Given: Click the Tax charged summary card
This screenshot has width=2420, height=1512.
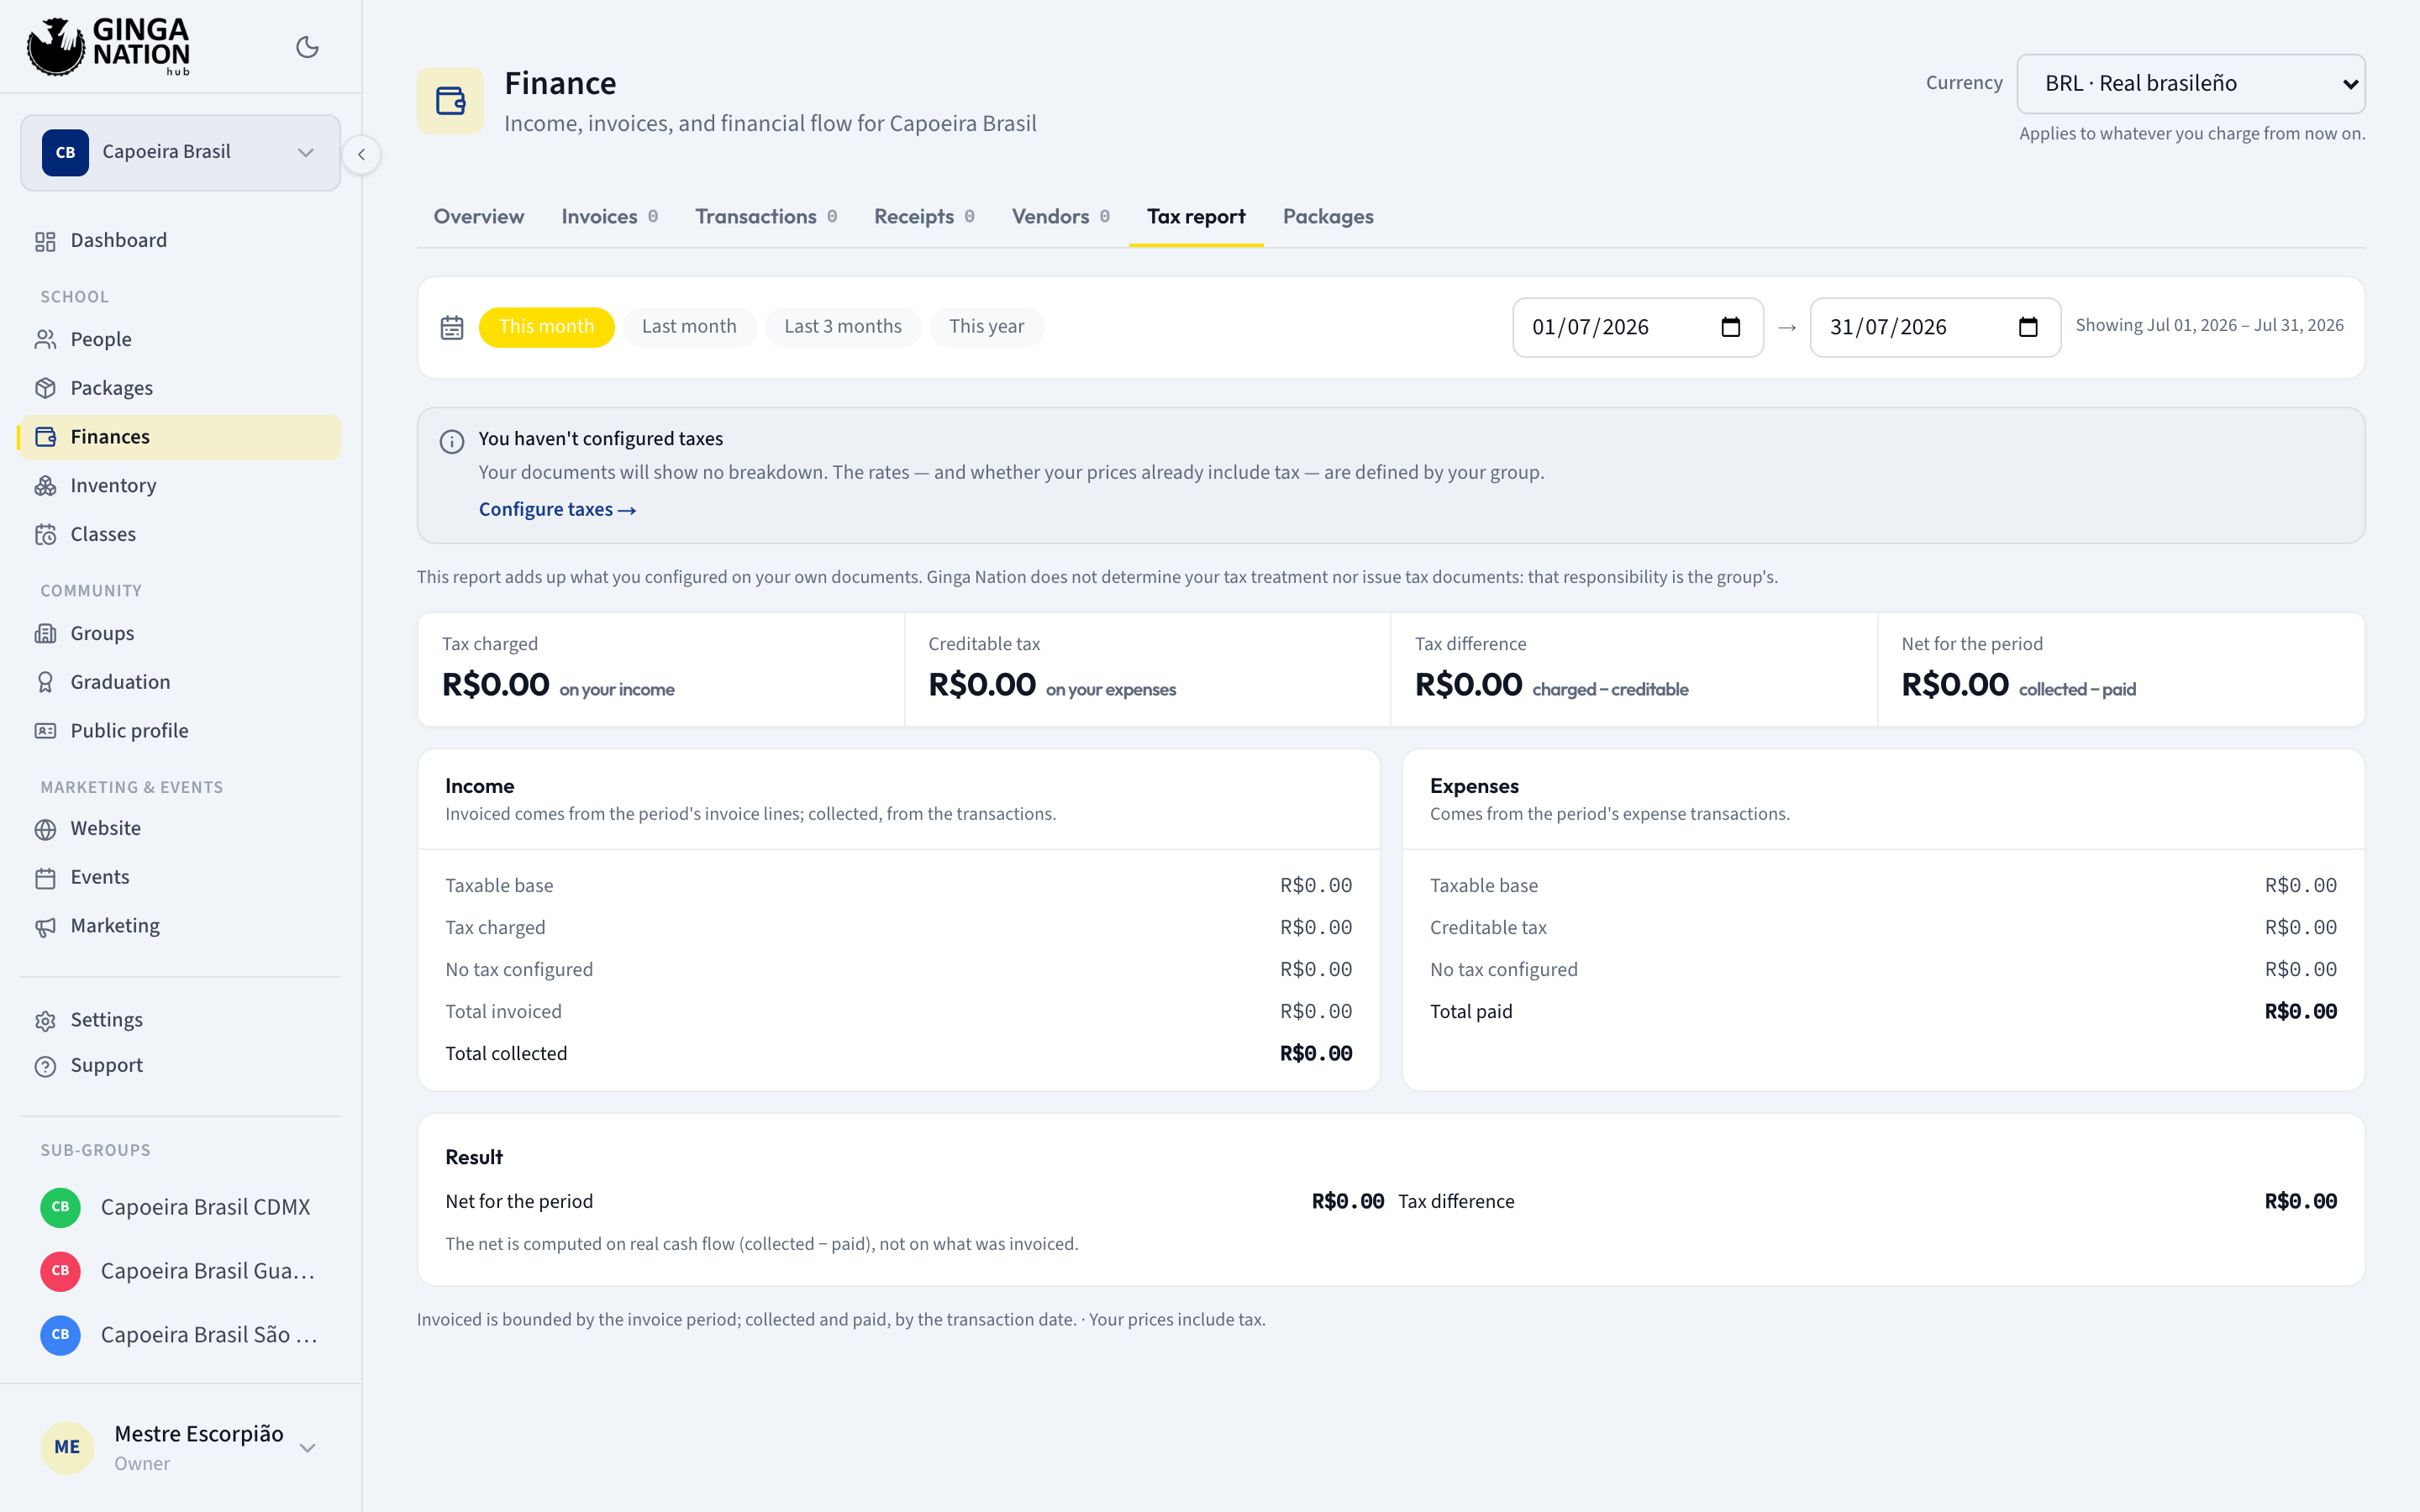Looking at the screenshot, I should pos(661,670).
